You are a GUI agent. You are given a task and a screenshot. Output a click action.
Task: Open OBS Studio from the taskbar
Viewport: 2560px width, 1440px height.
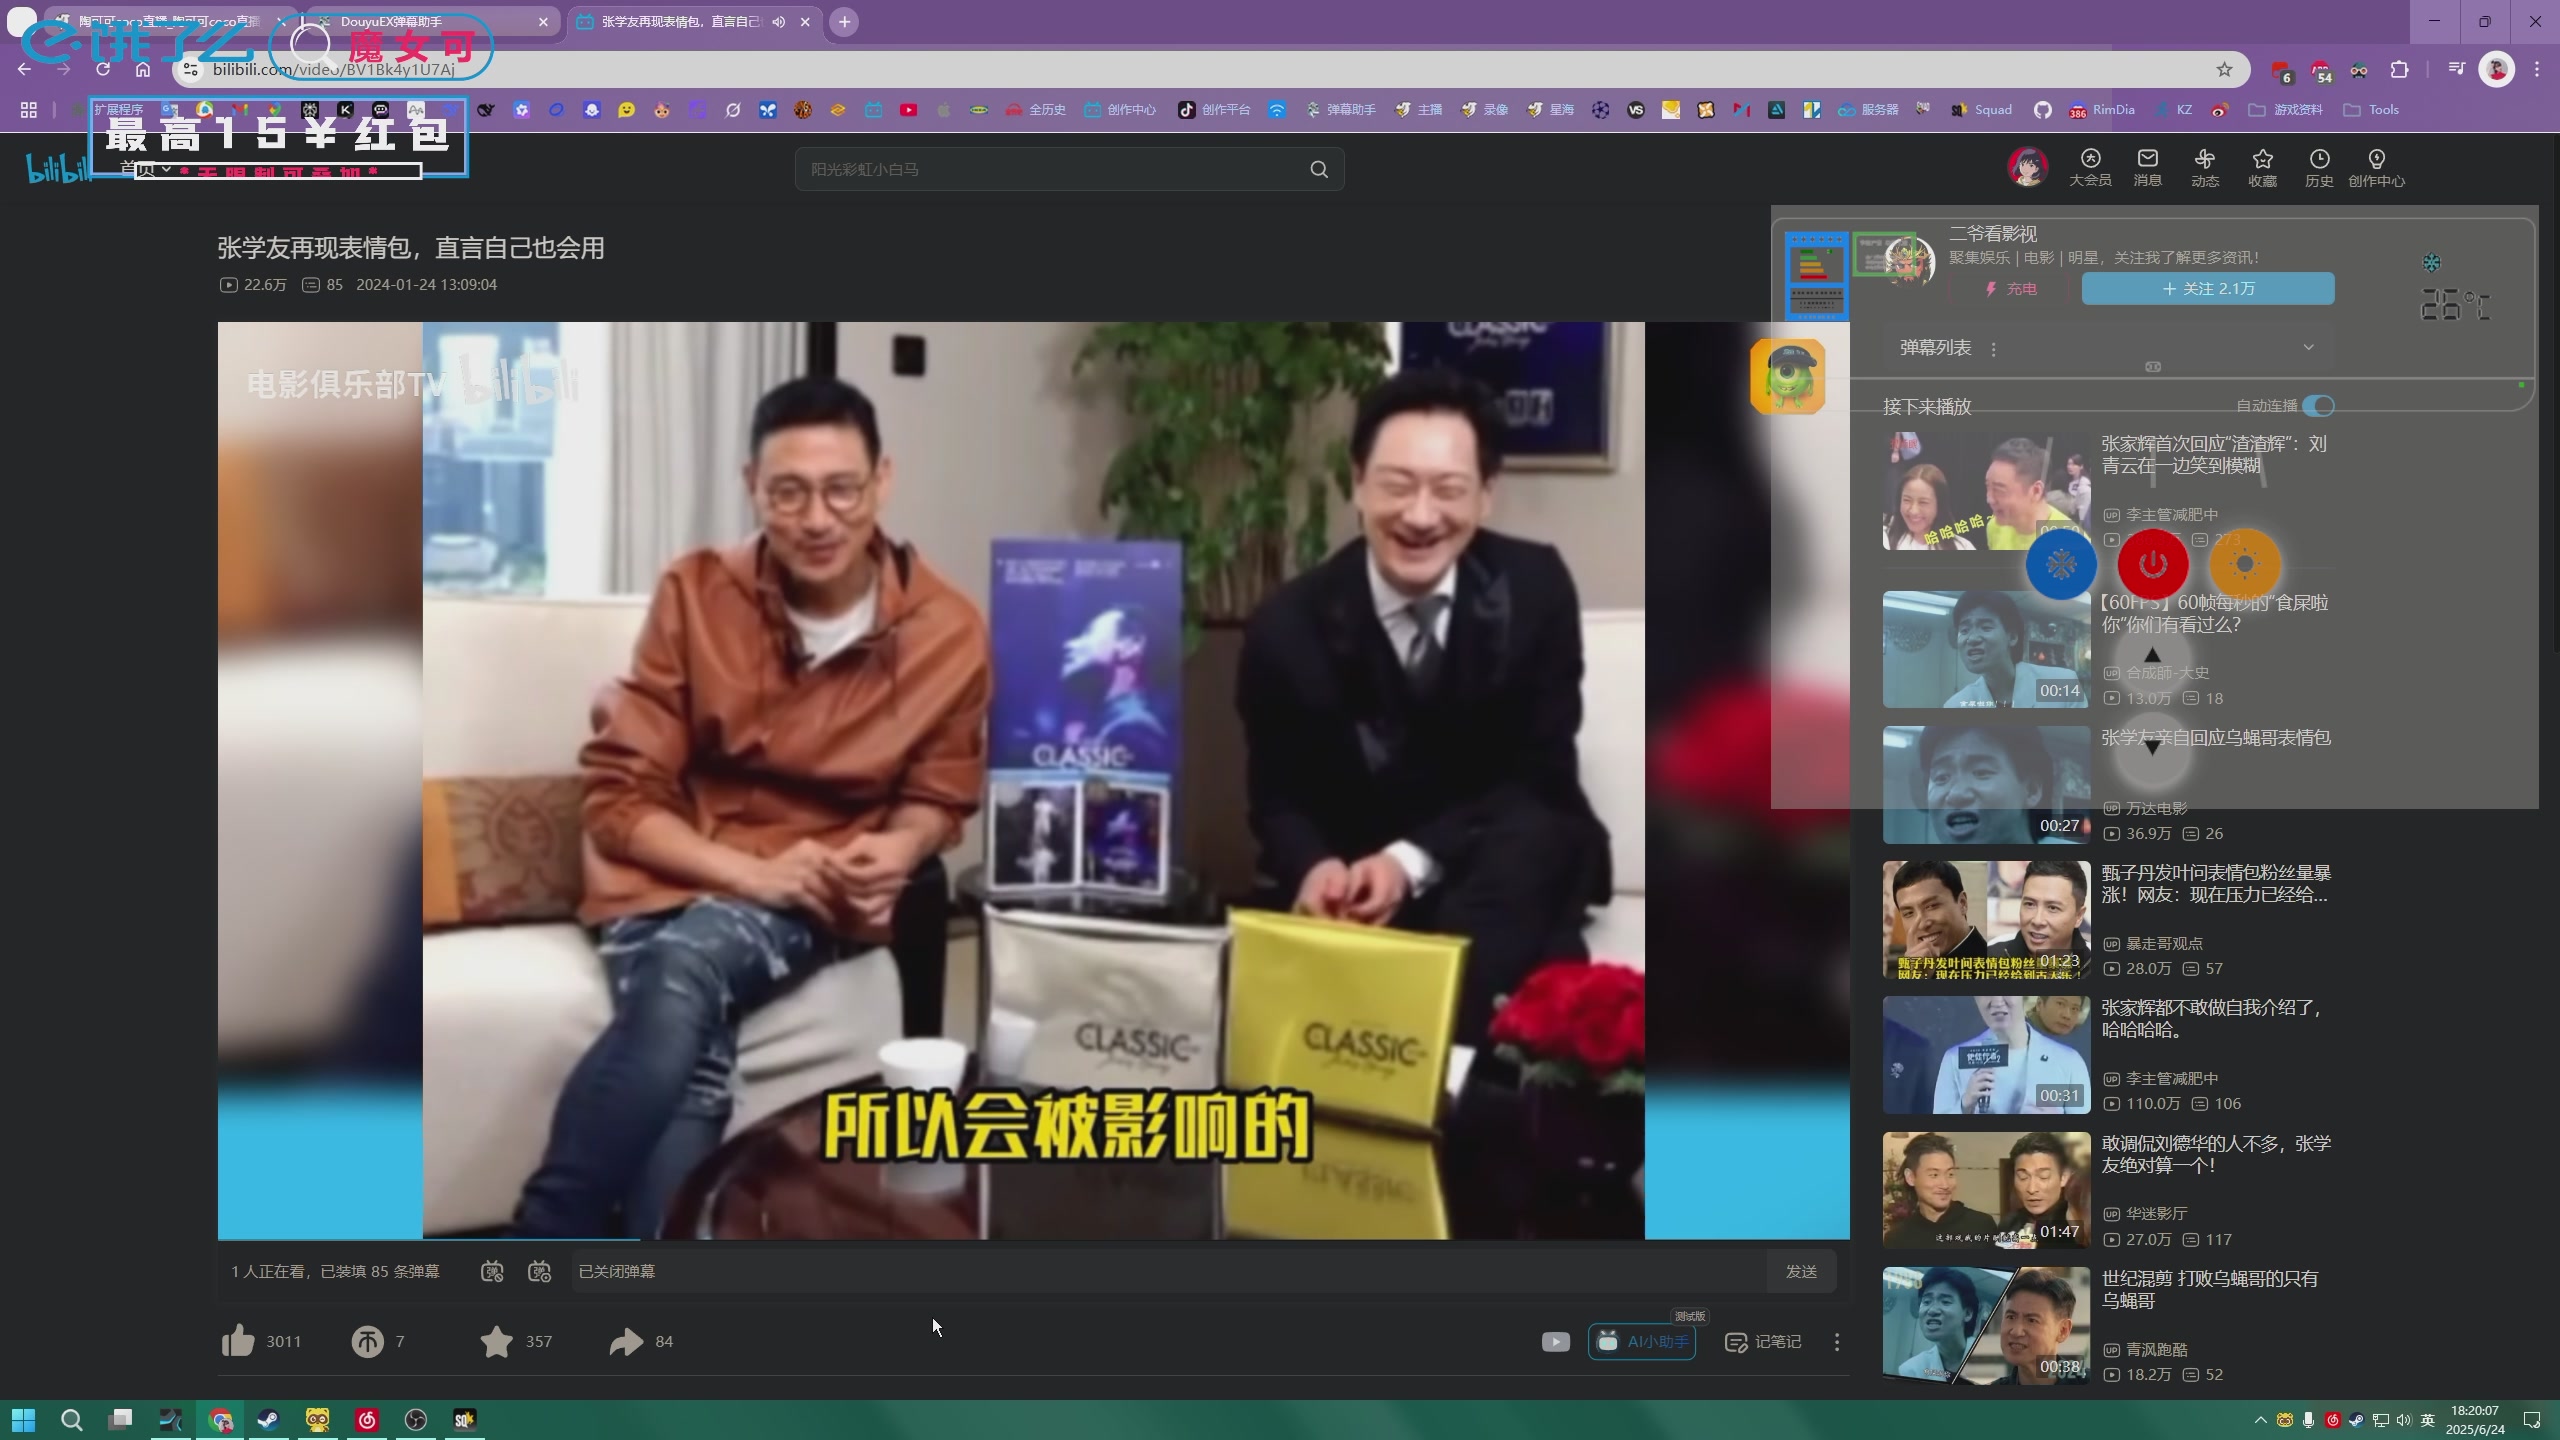point(416,1419)
